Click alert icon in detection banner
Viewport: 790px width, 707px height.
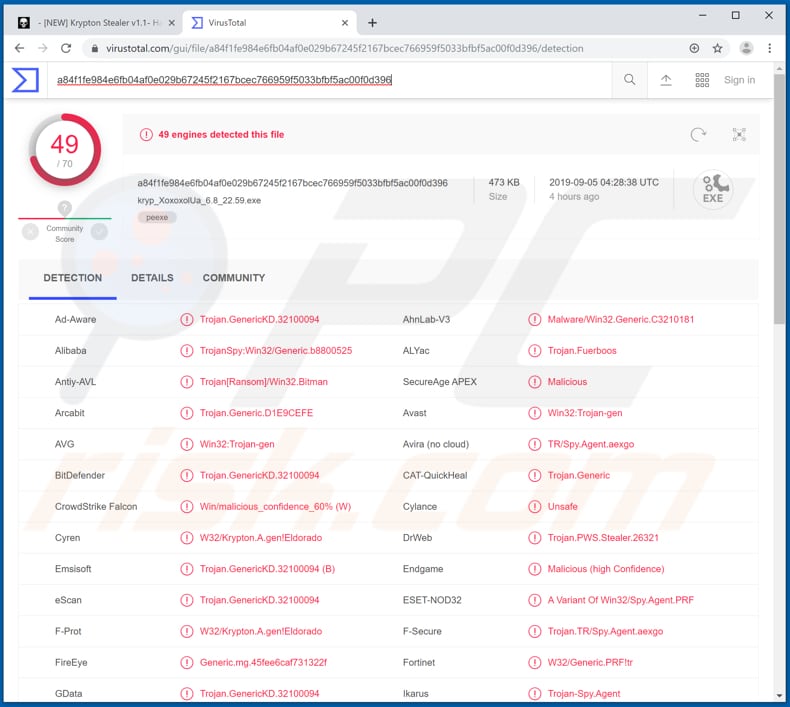click(146, 135)
